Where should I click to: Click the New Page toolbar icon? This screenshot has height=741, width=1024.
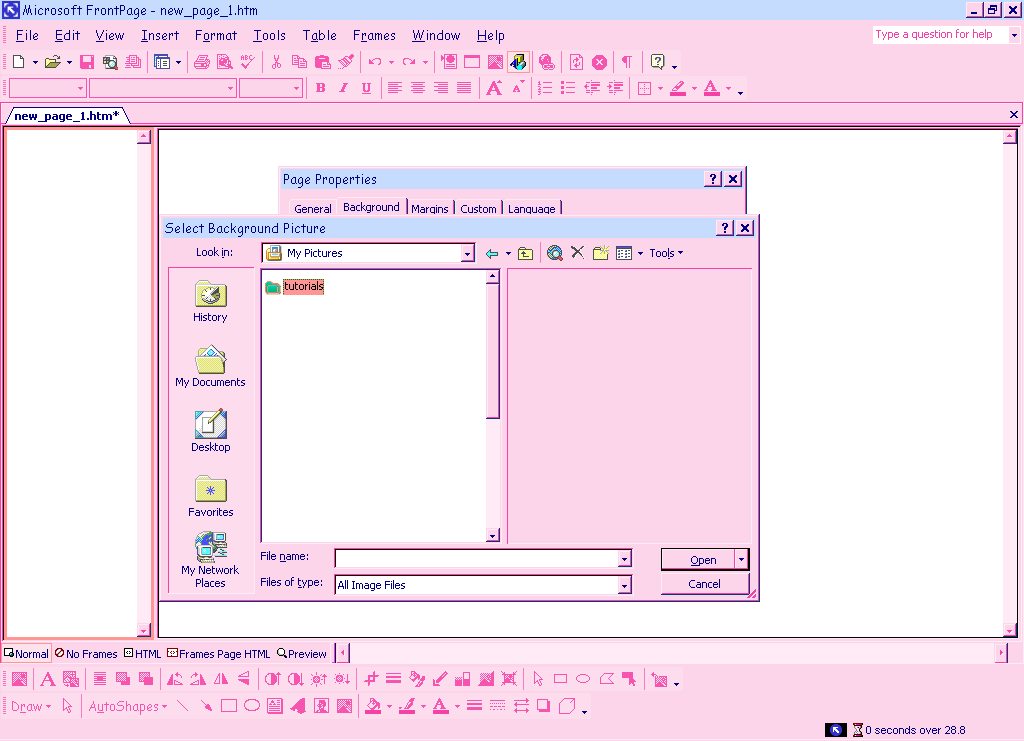tap(18, 62)
